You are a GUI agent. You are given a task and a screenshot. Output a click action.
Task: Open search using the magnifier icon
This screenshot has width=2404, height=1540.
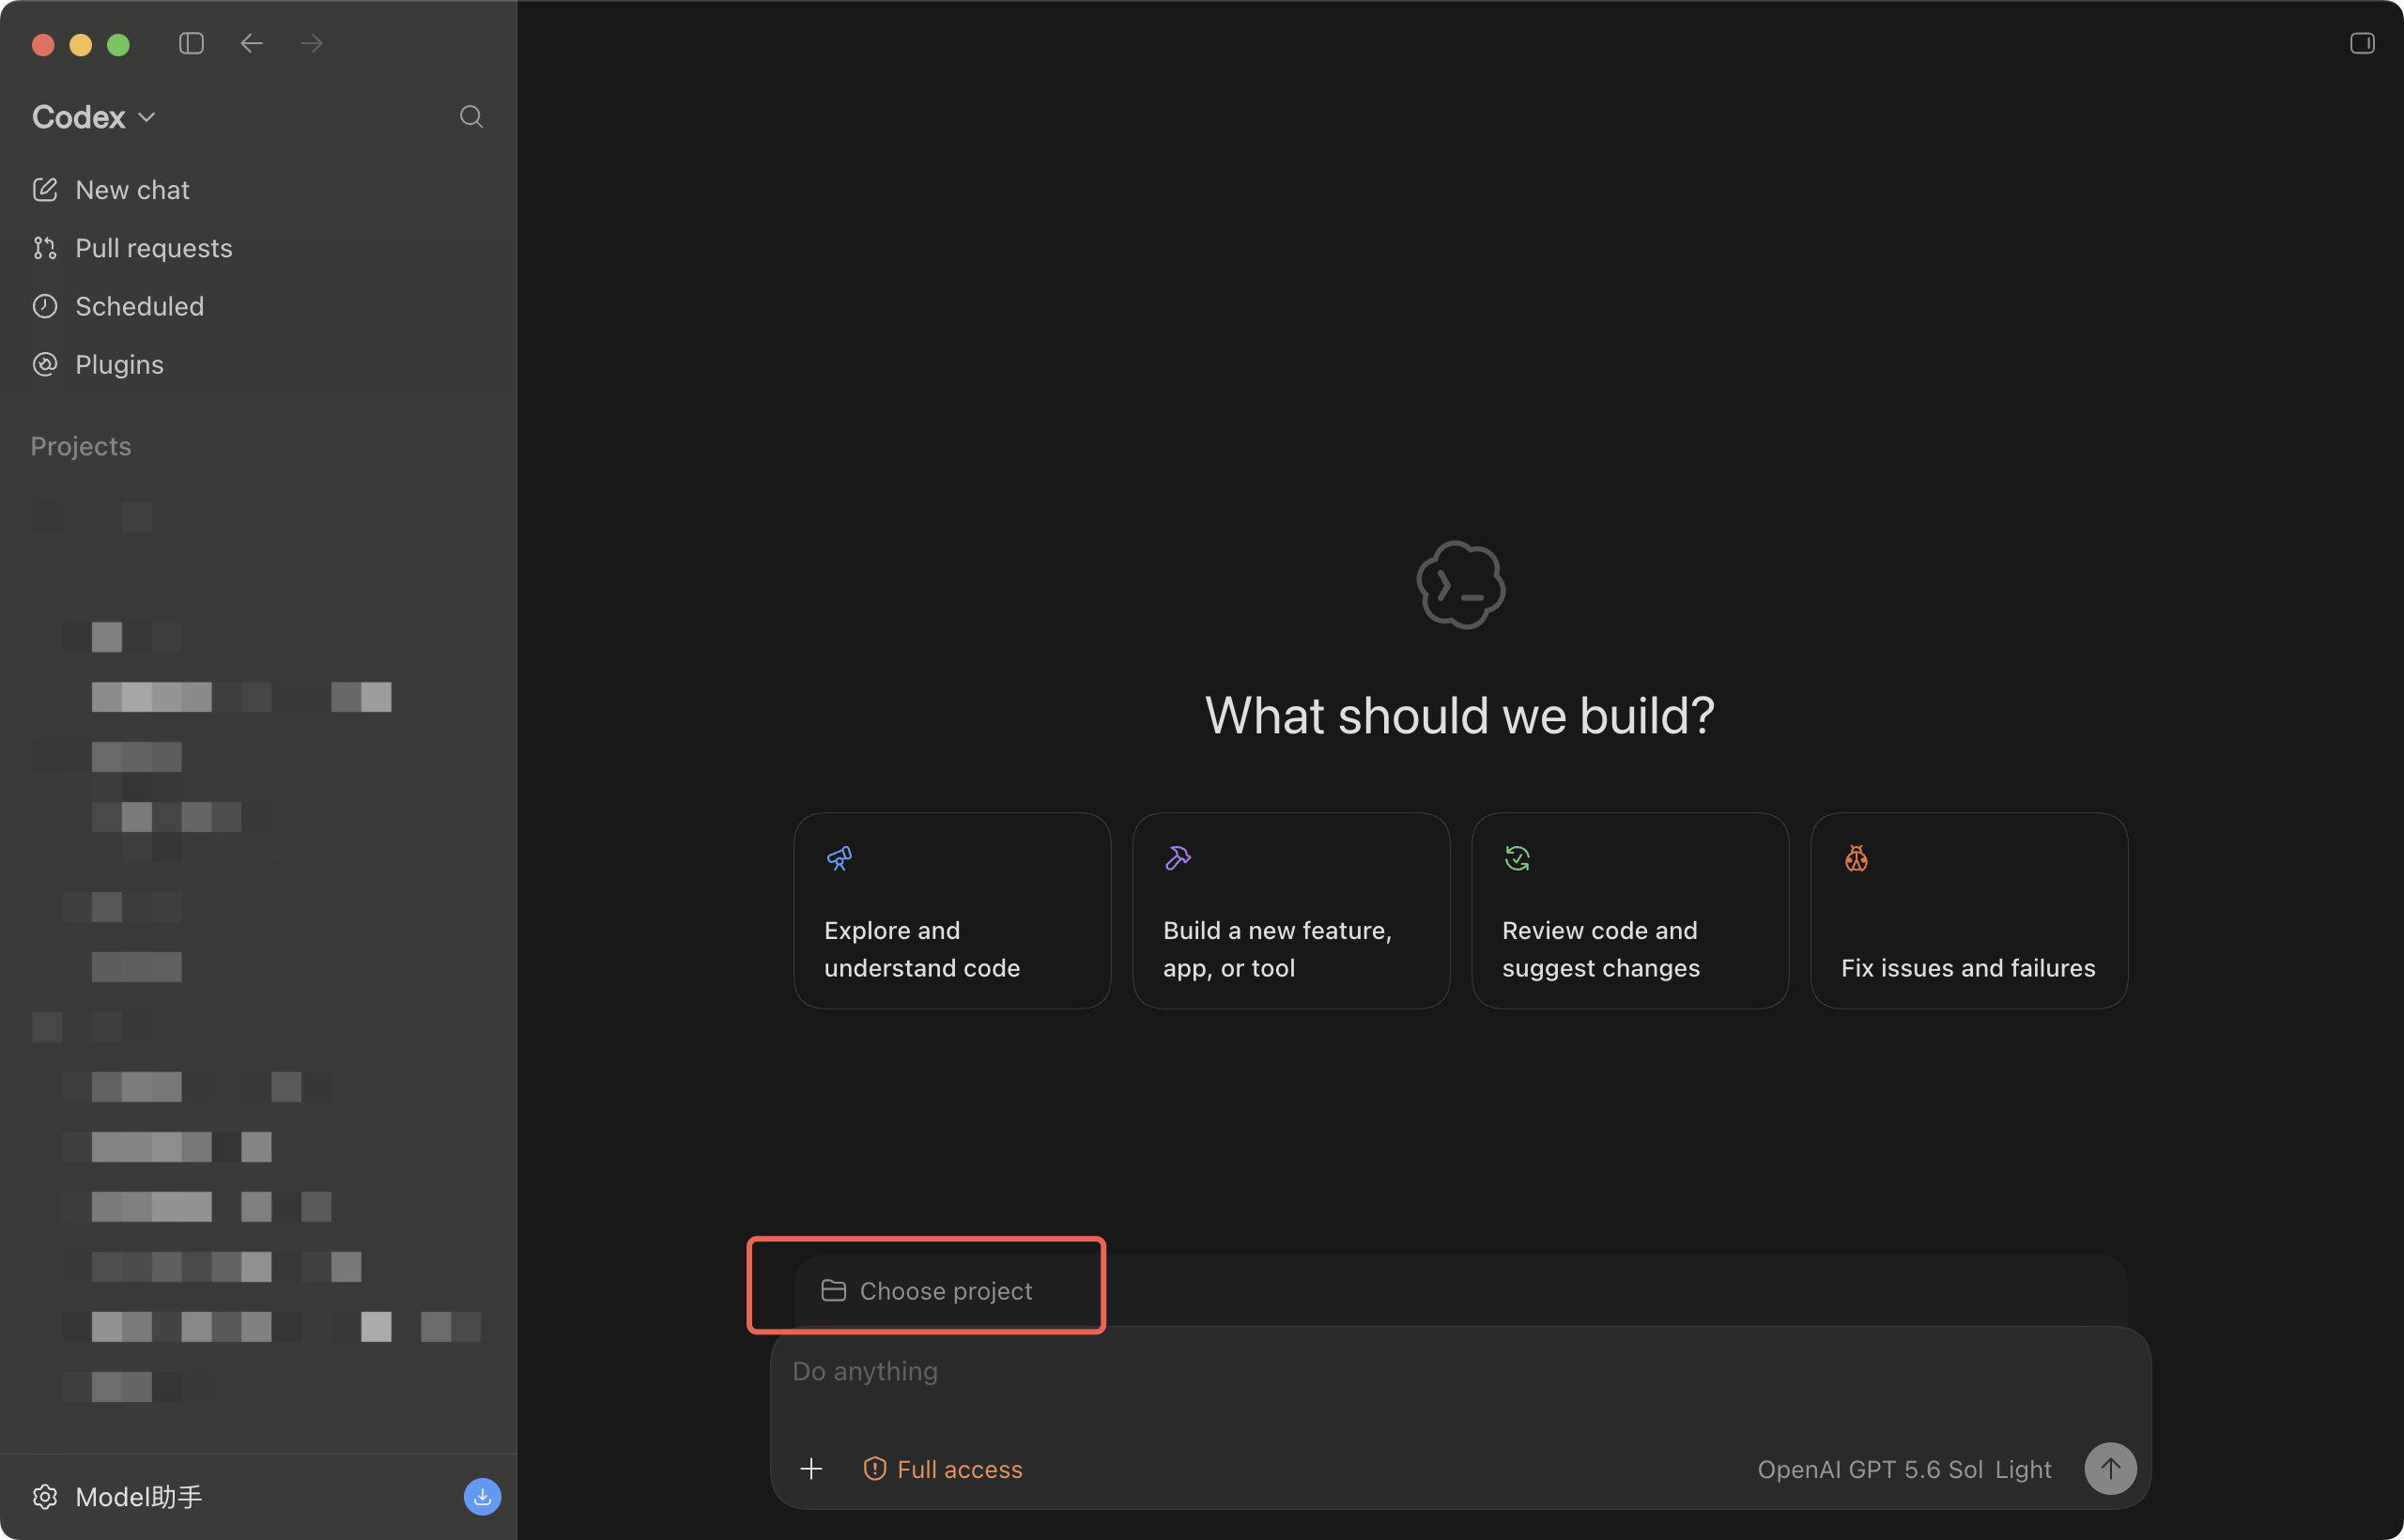coord(471,117)
